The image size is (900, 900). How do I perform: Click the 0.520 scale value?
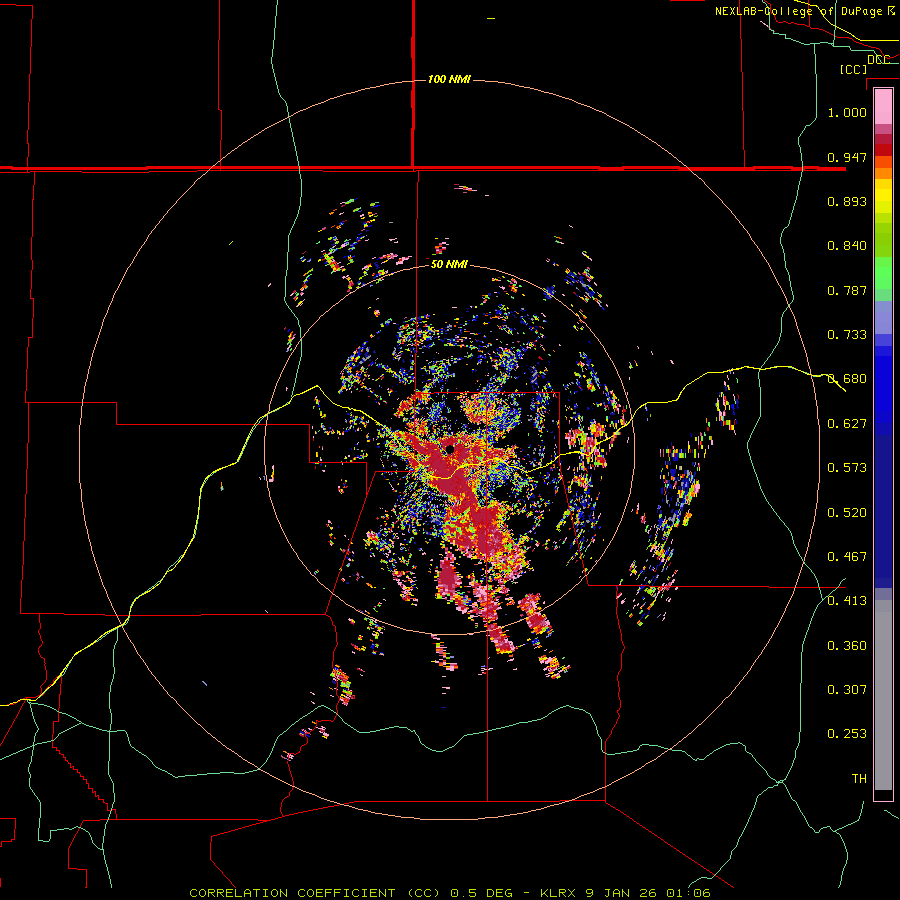(847, 513)
